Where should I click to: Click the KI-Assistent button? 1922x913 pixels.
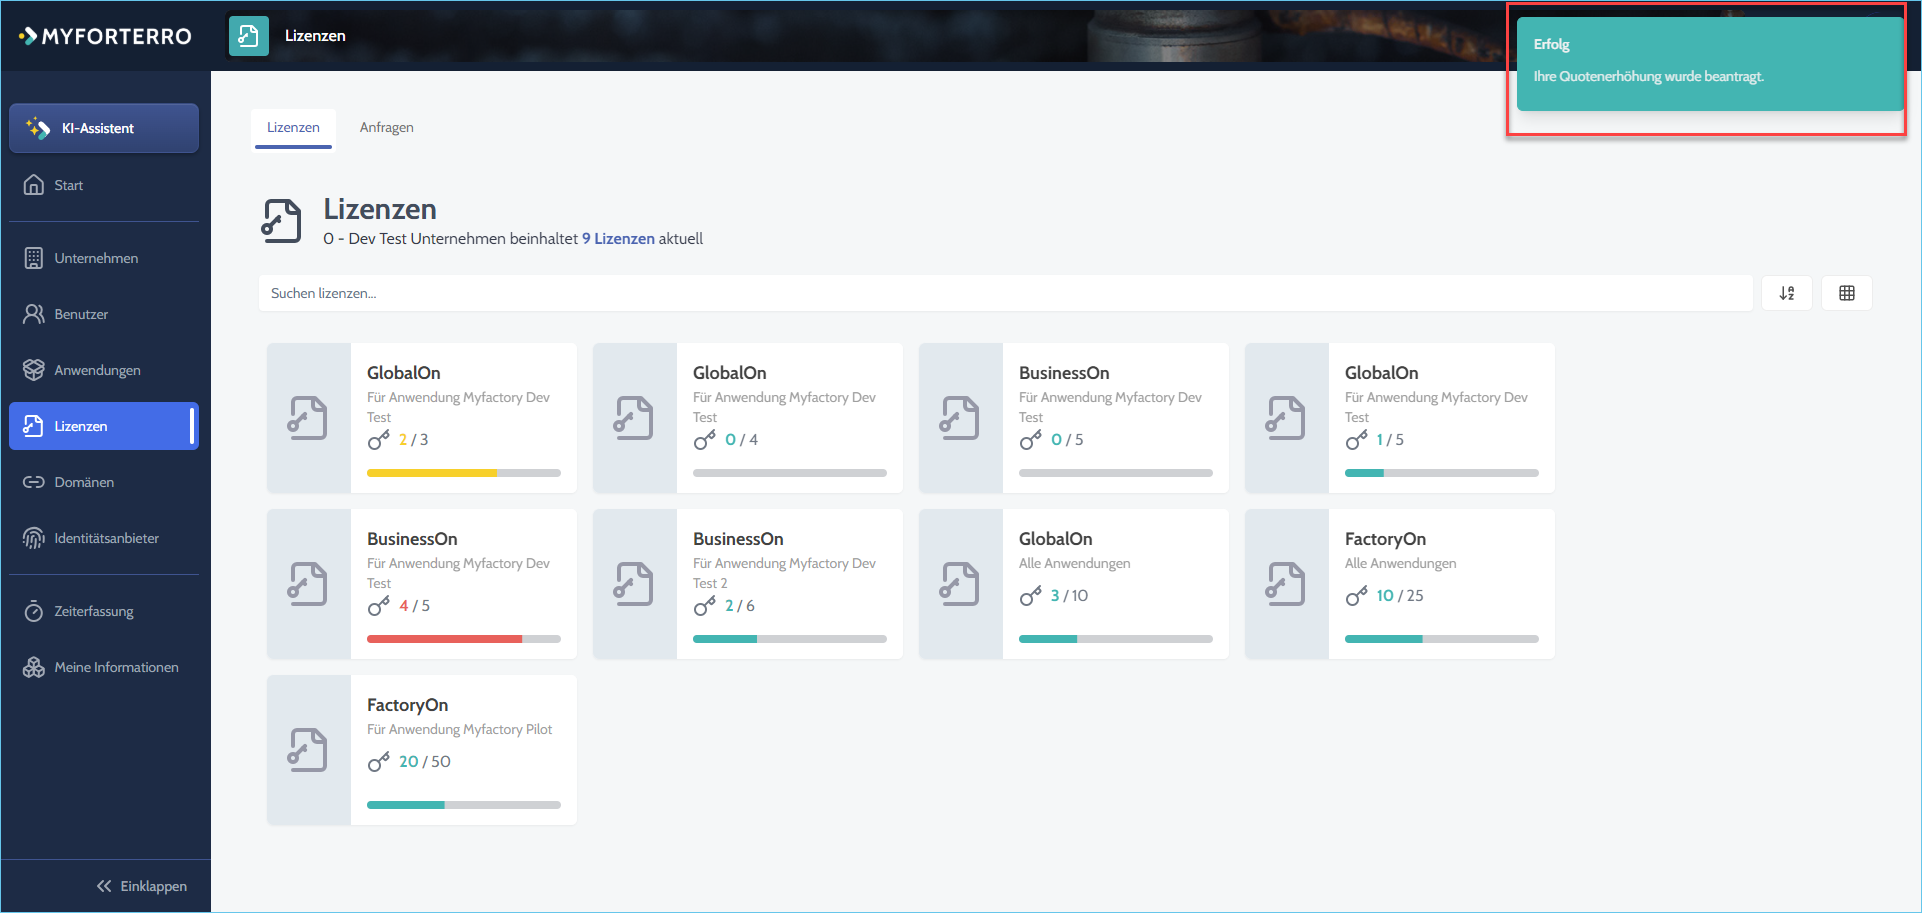(104, 128)
